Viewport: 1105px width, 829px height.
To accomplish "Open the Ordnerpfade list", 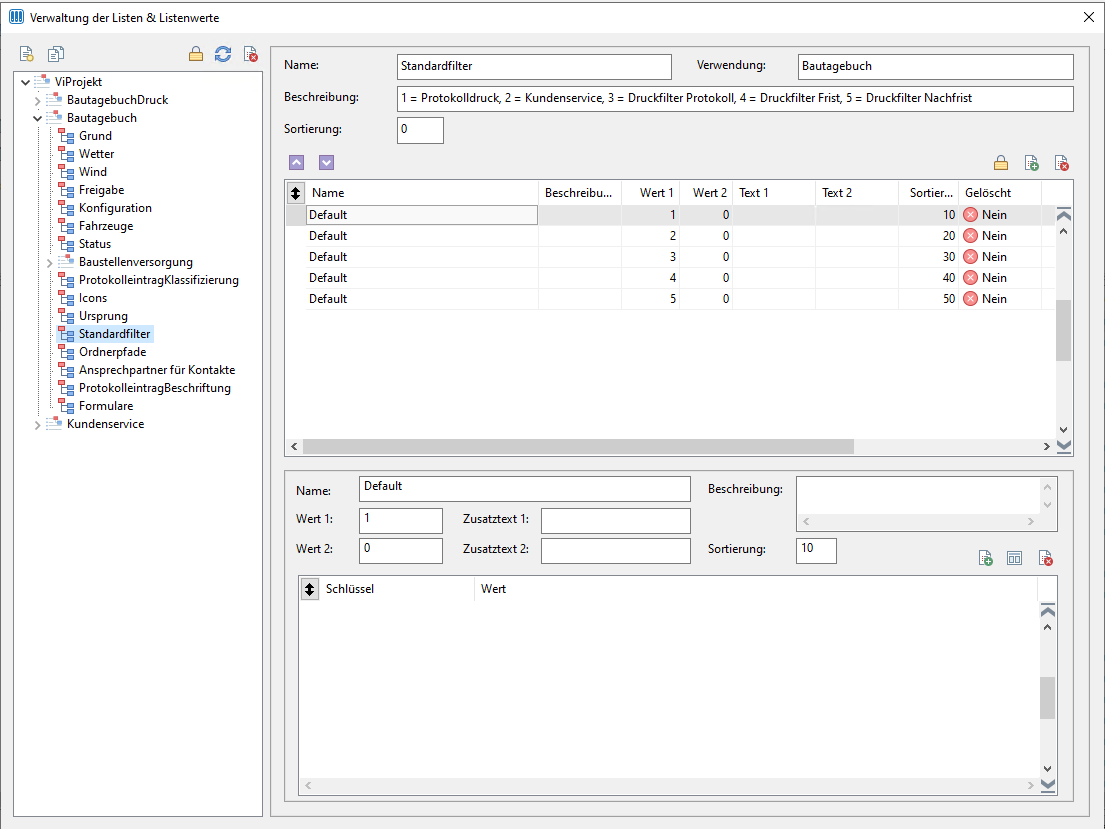I will [x=112, y=352].
